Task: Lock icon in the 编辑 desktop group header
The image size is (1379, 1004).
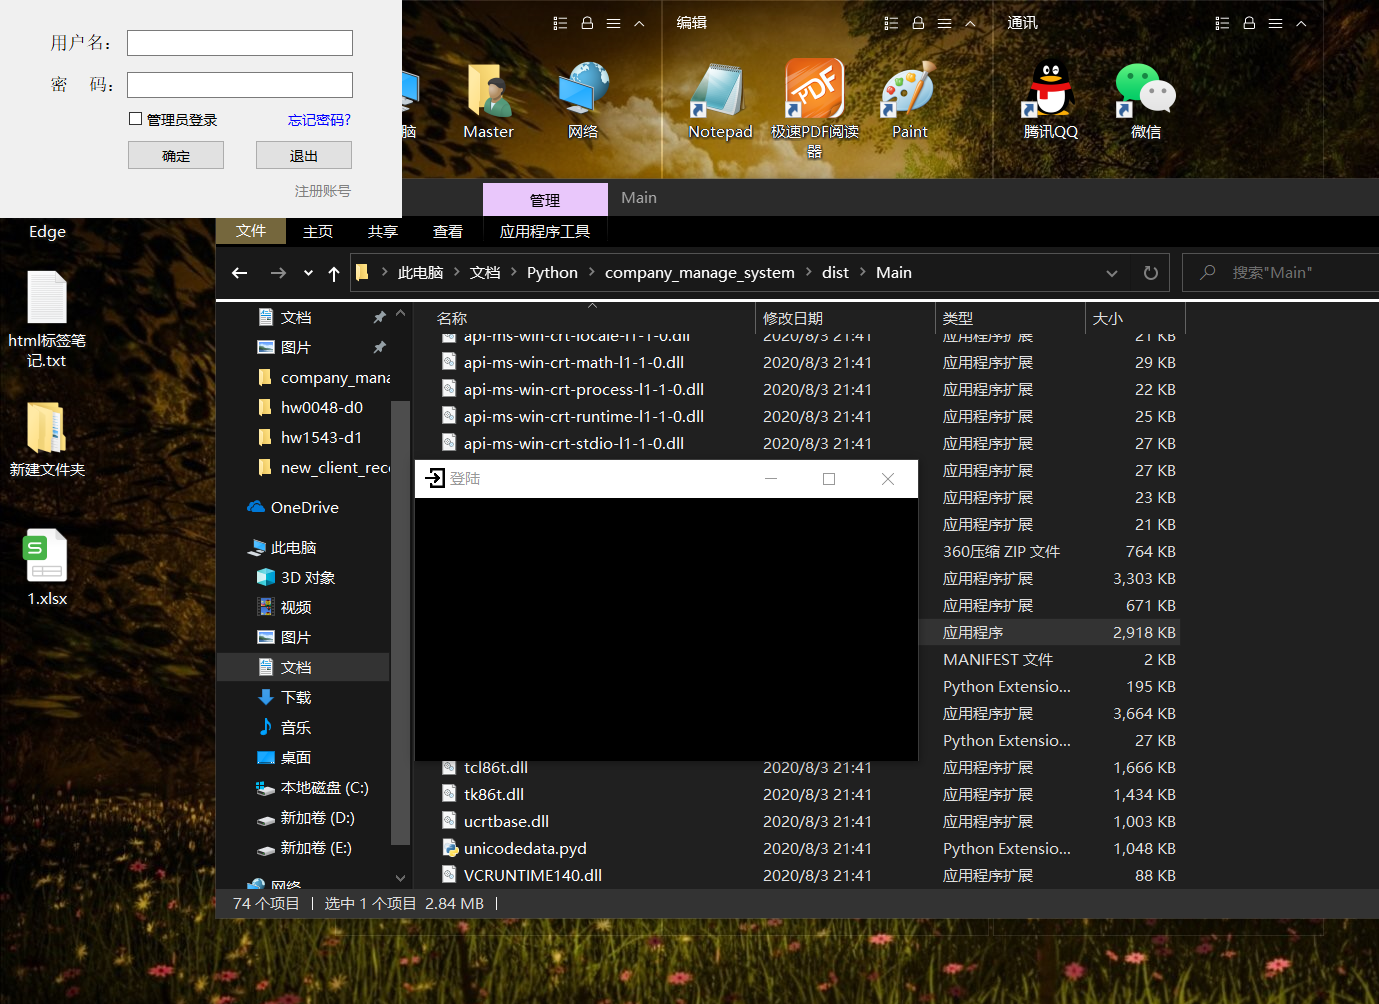Action: (918, 23)
